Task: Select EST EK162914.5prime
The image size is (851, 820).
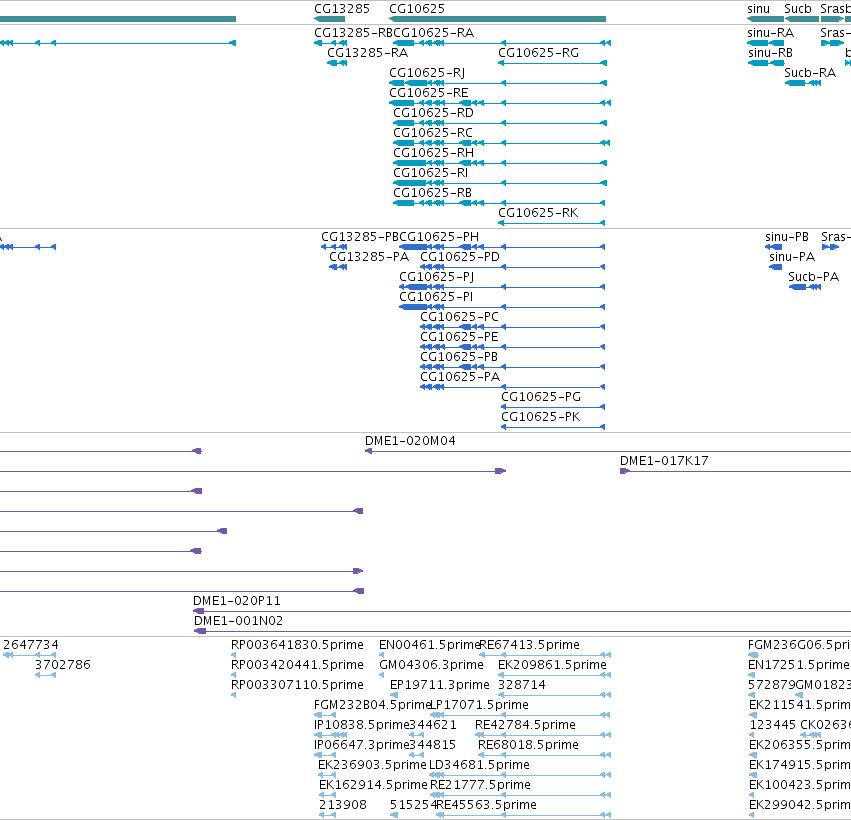Action: (x=373, y=785)
